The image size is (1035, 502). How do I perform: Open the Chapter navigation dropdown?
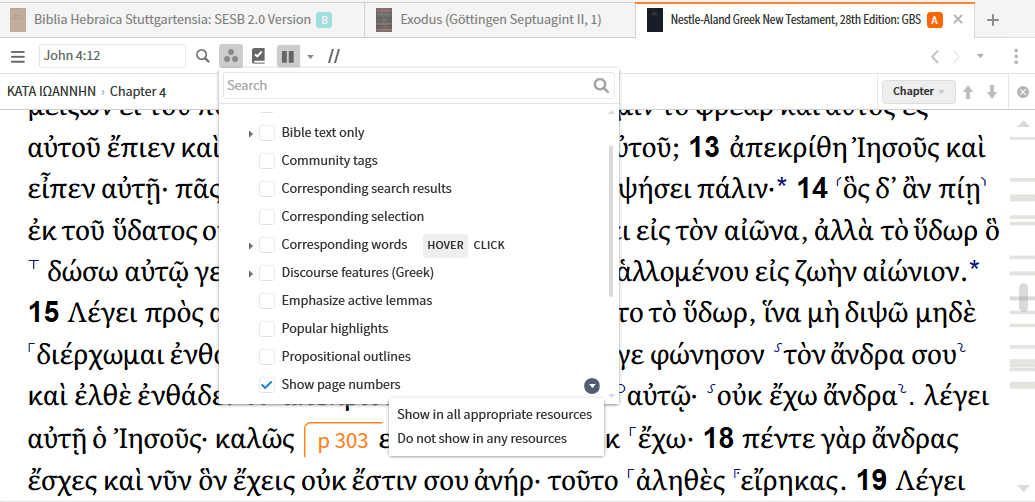[x=919, y=91]
